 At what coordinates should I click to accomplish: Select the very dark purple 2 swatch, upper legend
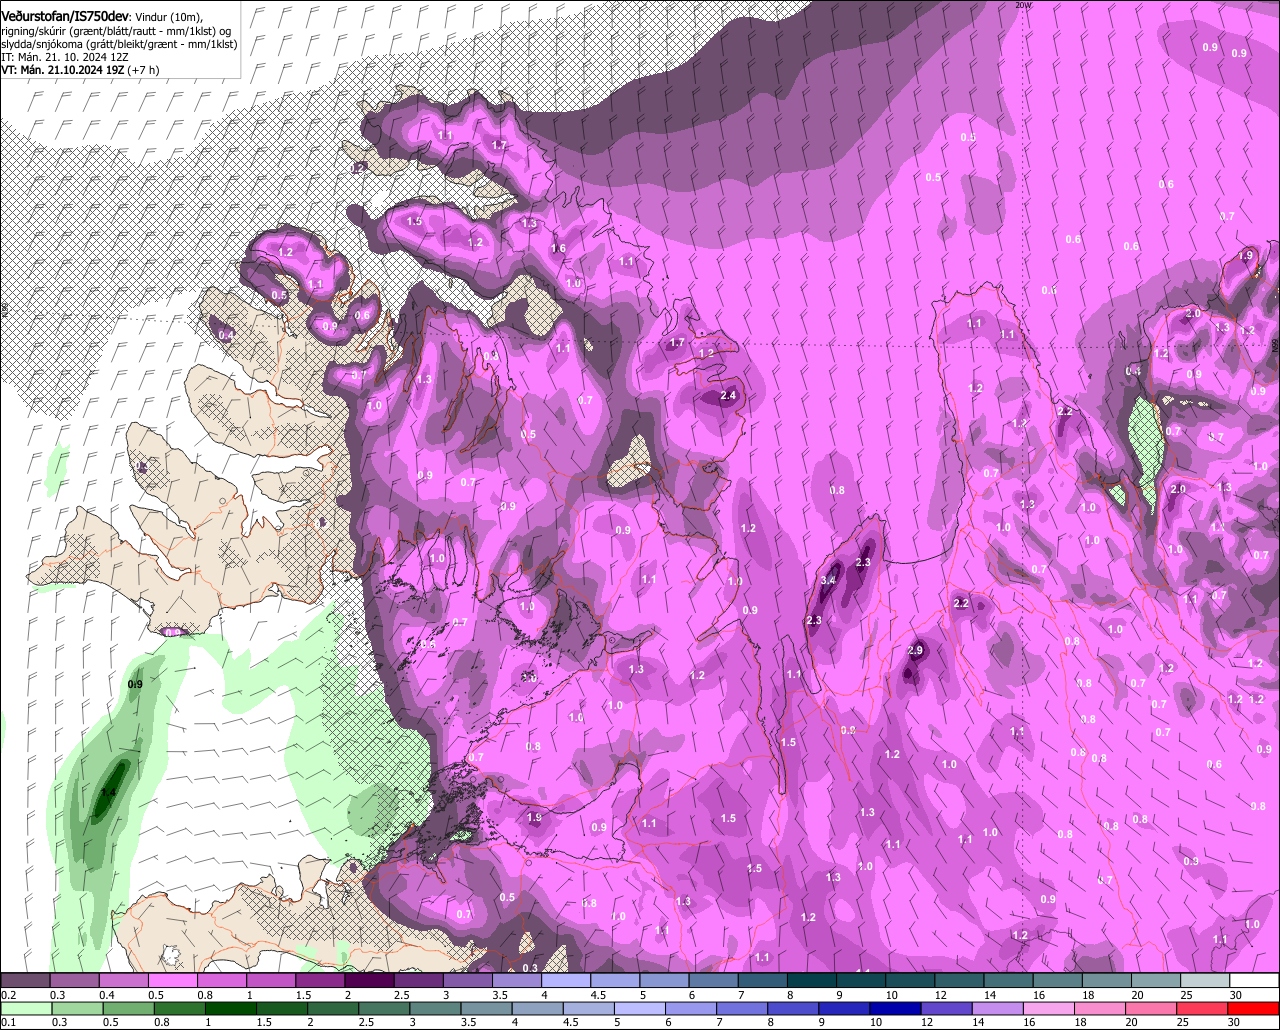(x=369, y=981)
